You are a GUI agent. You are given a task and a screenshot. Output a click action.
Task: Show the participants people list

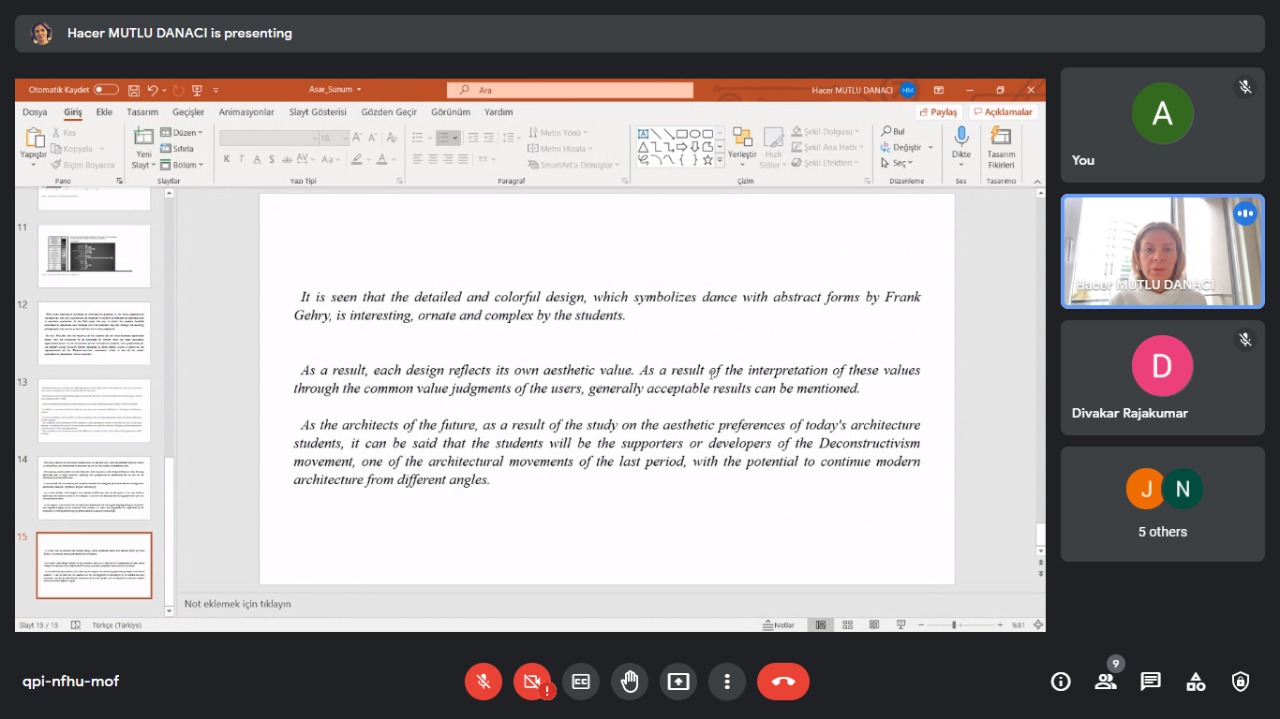(1105, 681)
